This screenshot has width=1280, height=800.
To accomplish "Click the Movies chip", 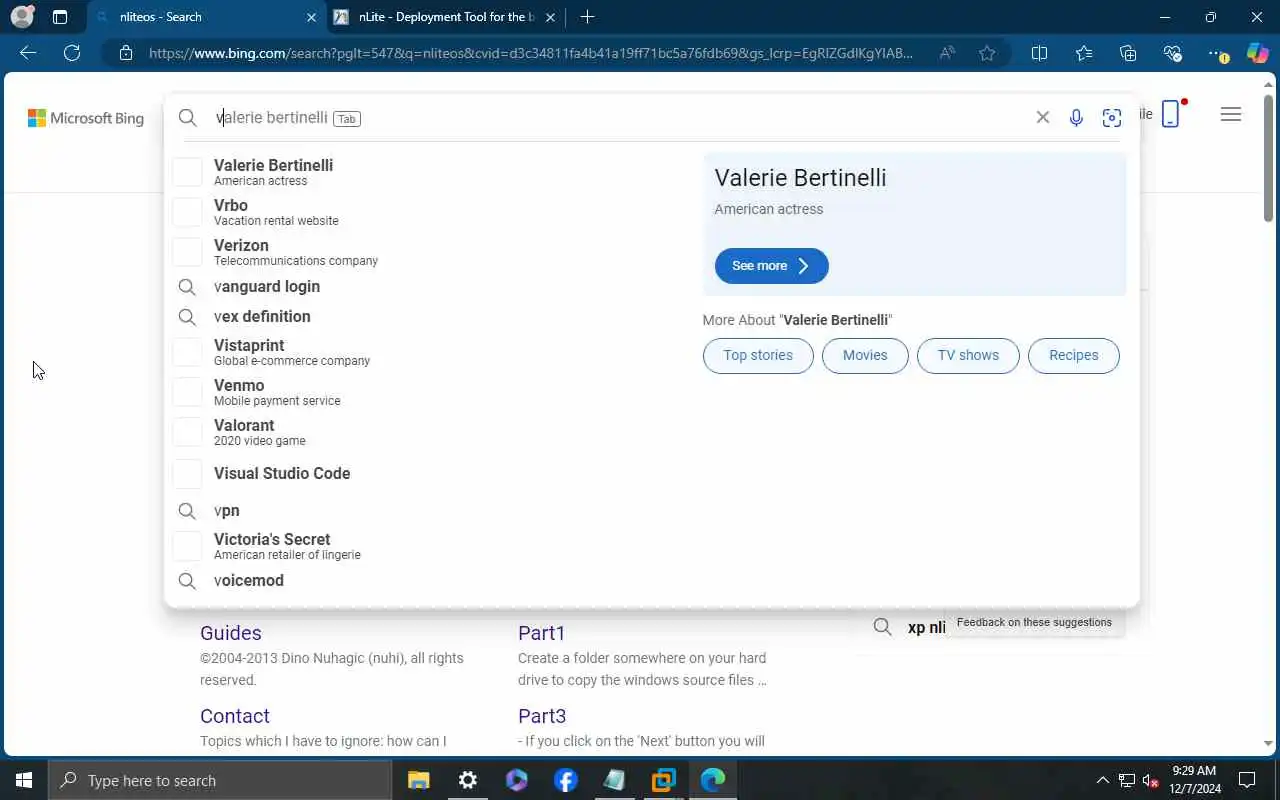I will point(865,356).
